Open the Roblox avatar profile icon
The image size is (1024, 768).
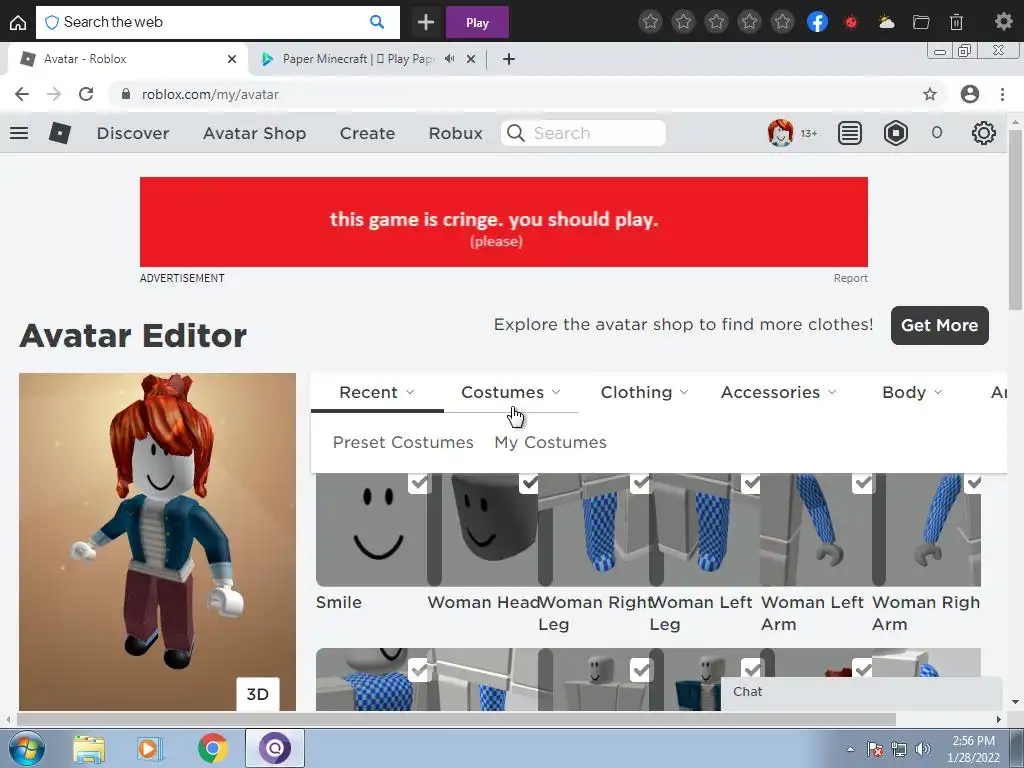(x=780, y=133)
